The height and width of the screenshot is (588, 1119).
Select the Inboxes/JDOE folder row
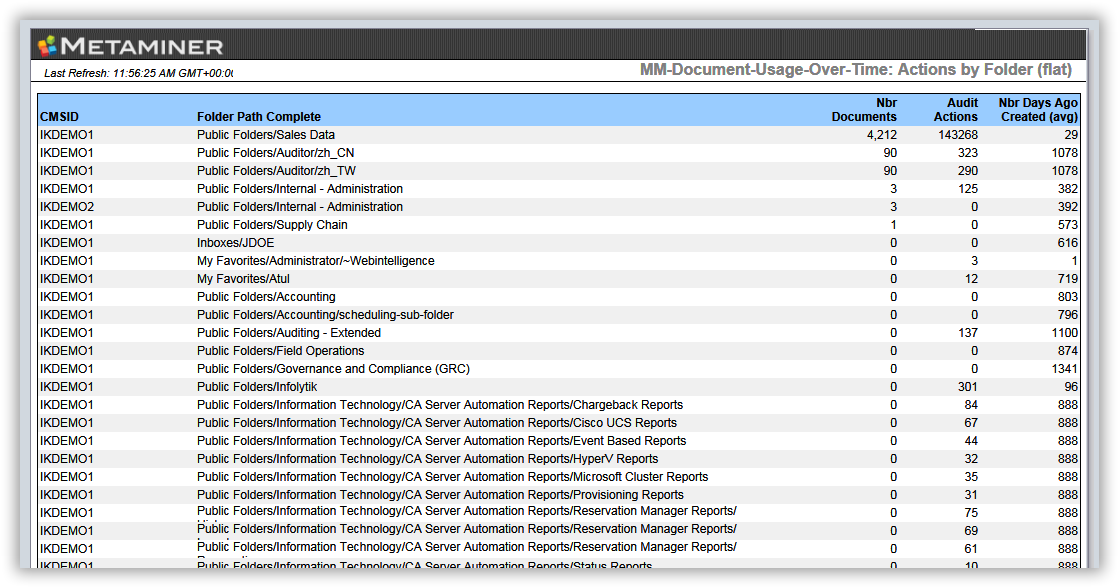pyautogui.click(x=559, y=243)
